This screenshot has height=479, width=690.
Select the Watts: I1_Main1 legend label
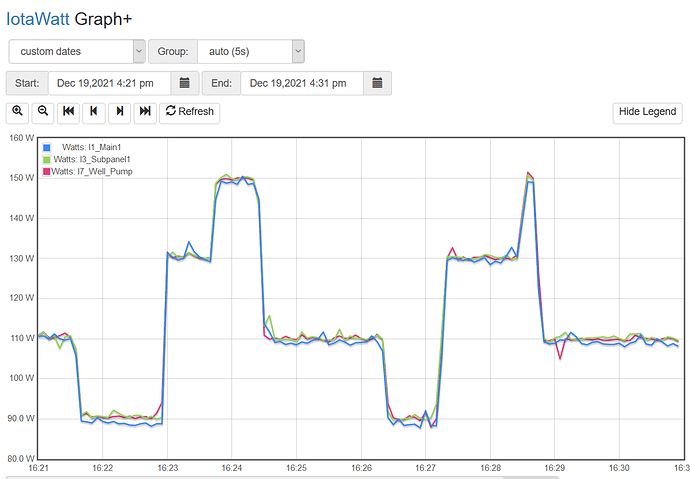click(92, 147)
